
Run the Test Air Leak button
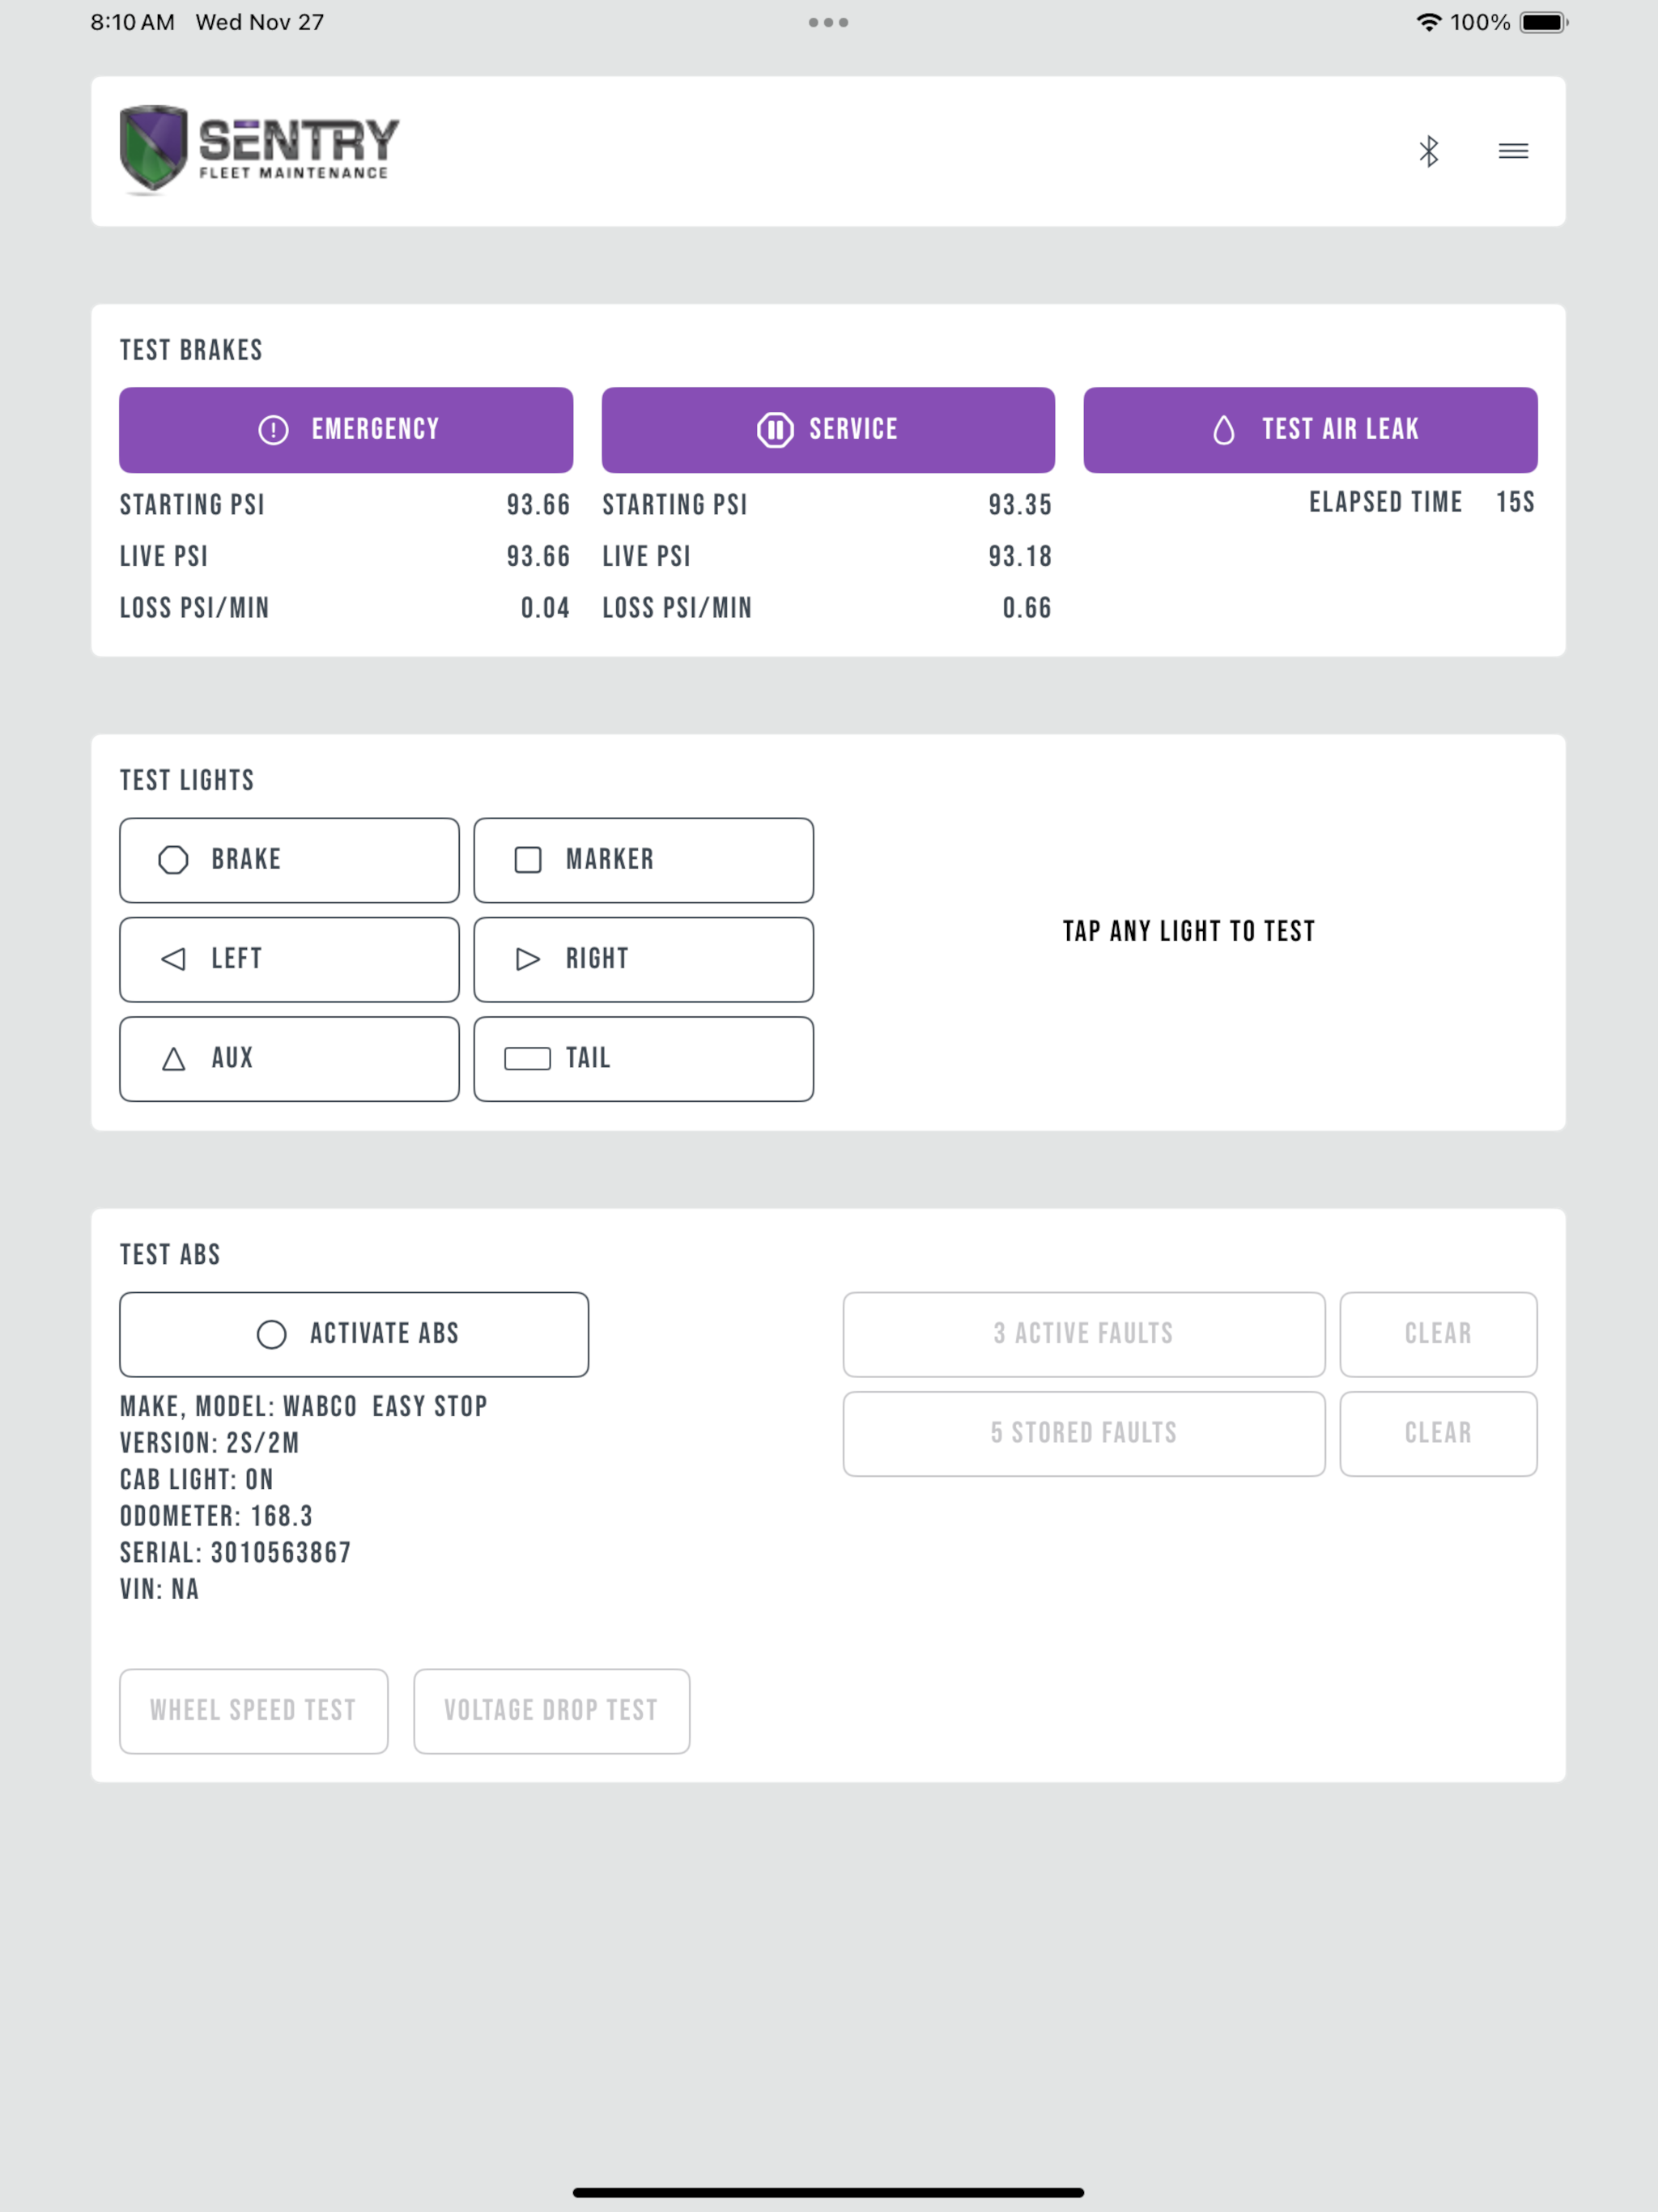[x=1310, y=430]
